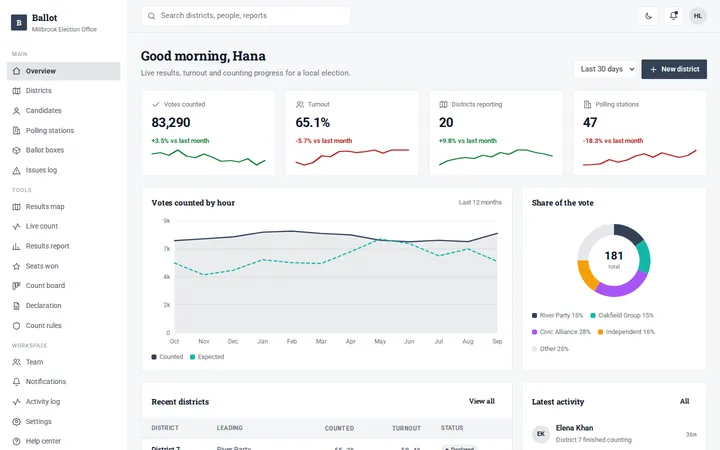Click the Turnout sparkline chart
This screenshot has width=720, height=450.
click(x=352, y=157)
